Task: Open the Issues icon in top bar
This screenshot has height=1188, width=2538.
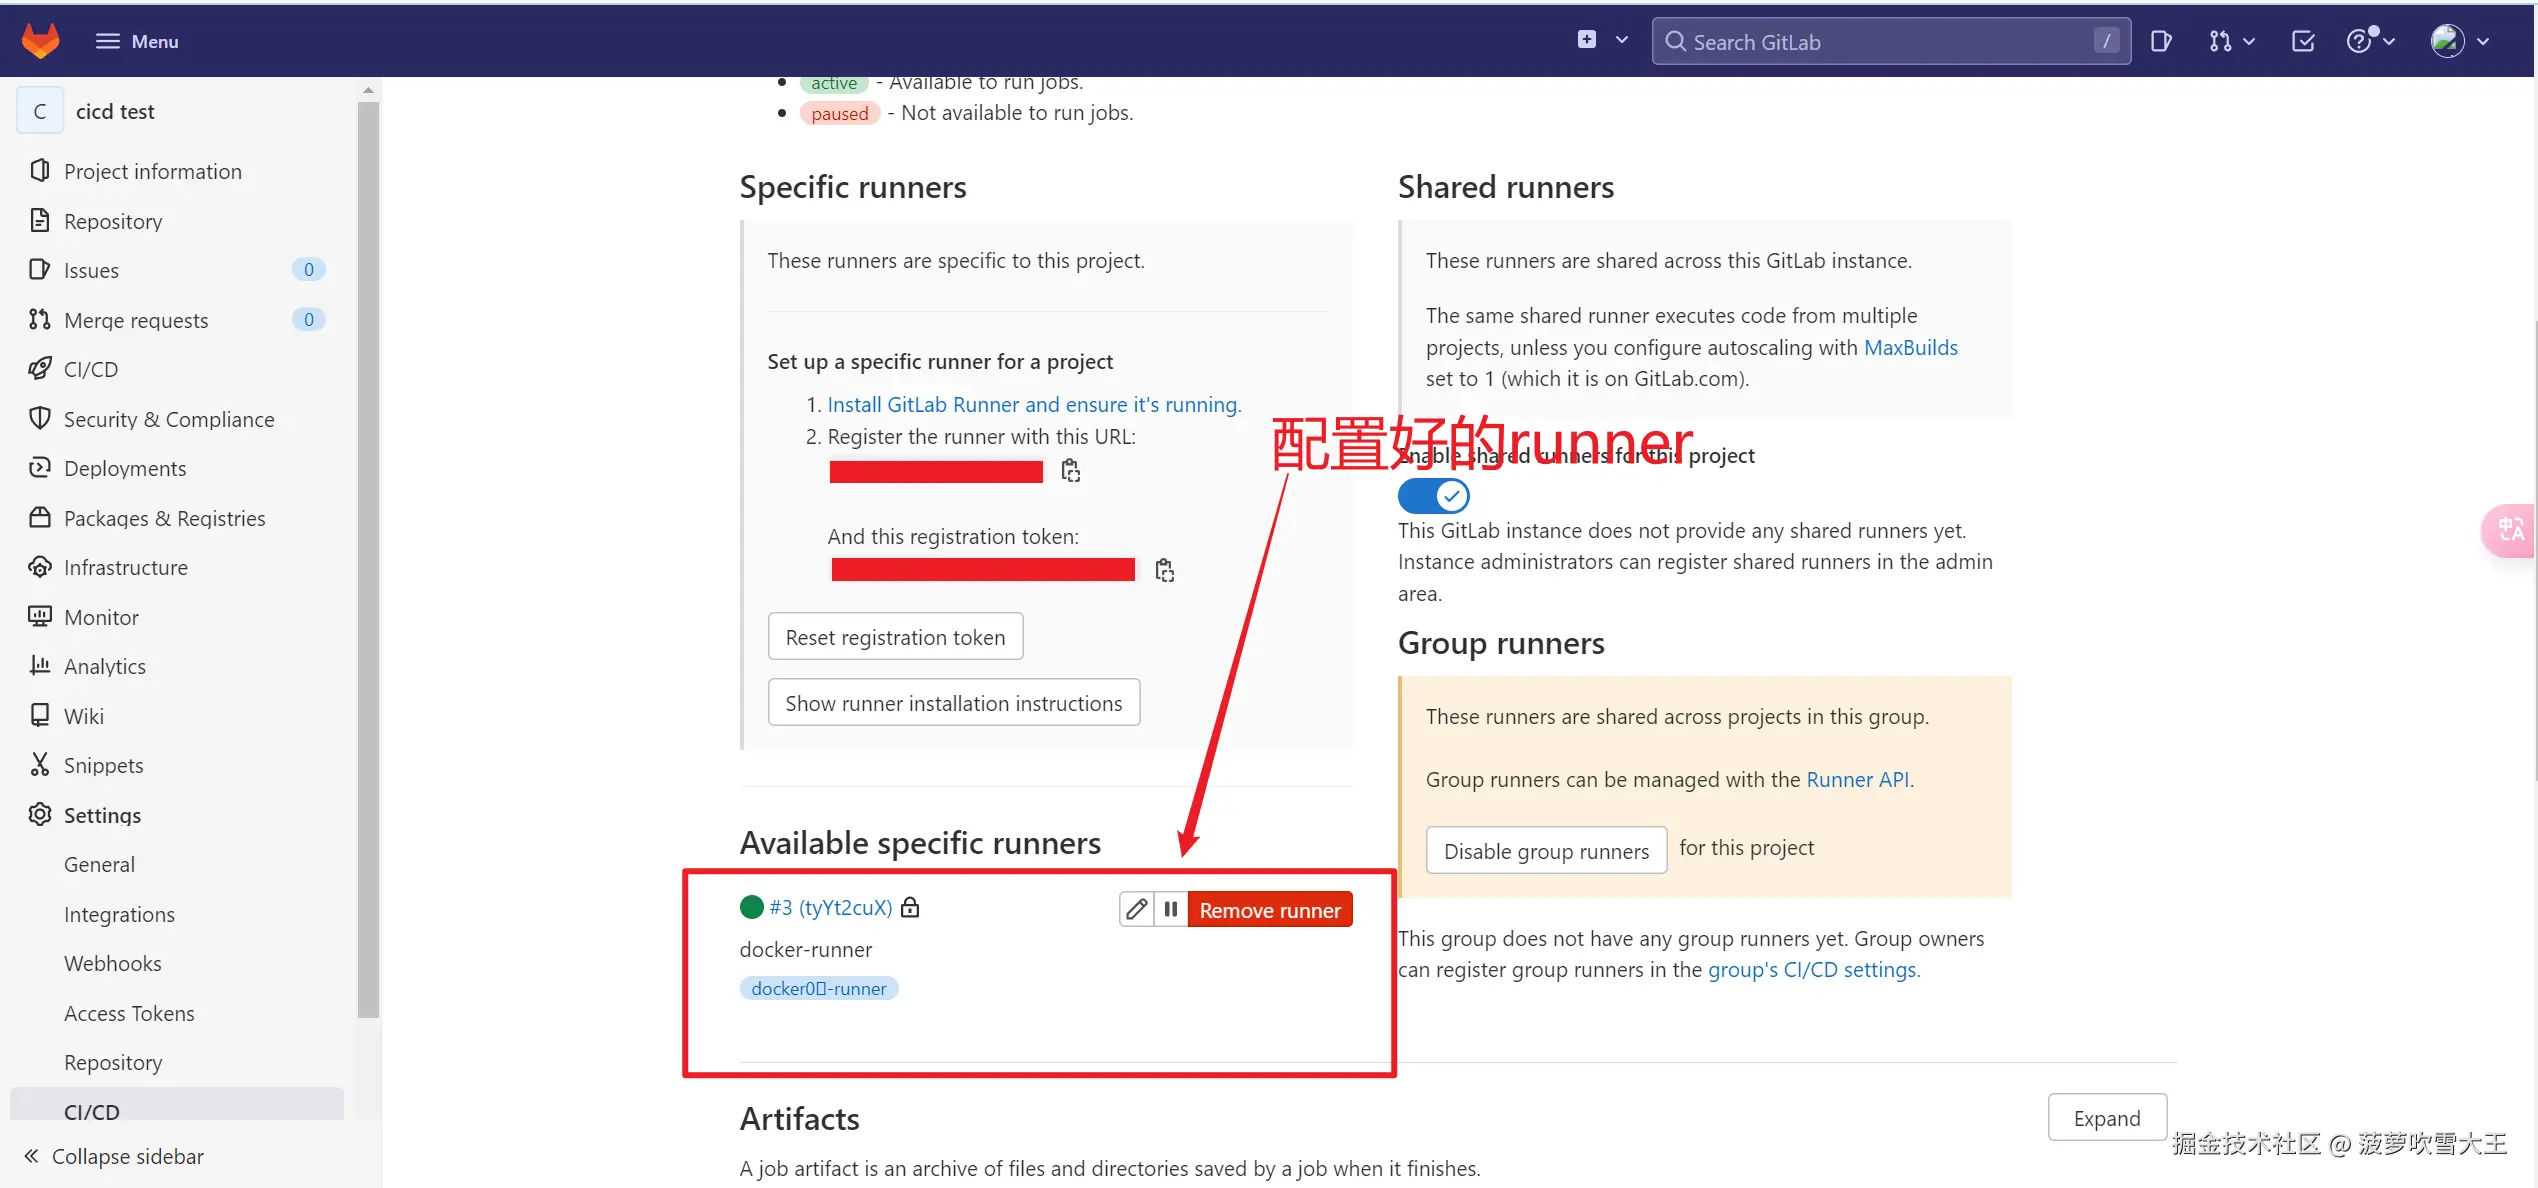Action: [2160, 41]
